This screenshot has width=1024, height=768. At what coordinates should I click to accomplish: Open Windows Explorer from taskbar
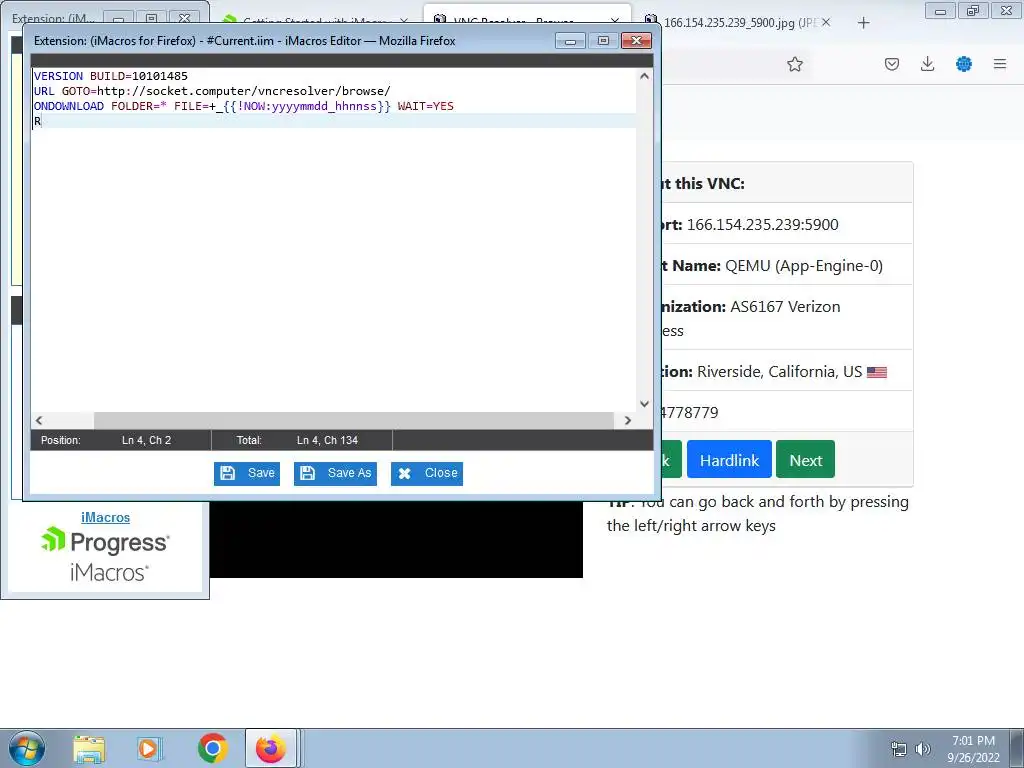[89, 748]
